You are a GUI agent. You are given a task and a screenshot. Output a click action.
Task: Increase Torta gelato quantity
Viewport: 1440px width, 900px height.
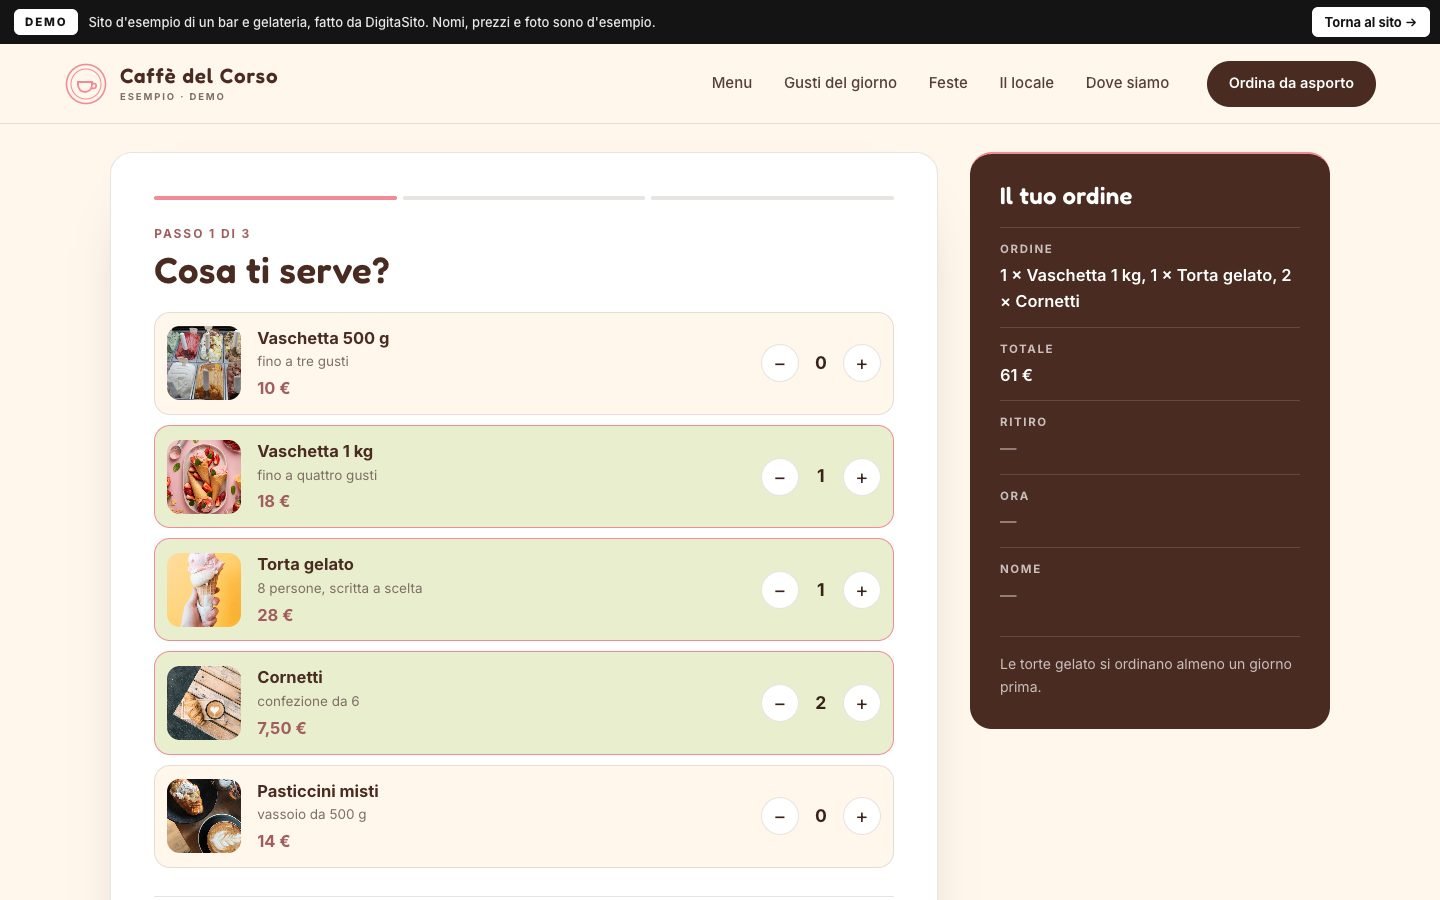click(x=862, y=590)
